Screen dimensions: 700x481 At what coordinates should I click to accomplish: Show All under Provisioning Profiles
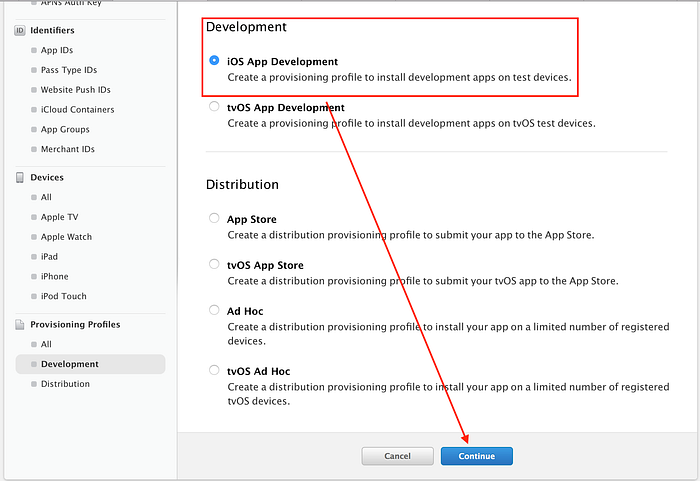(x=46, y=344)
